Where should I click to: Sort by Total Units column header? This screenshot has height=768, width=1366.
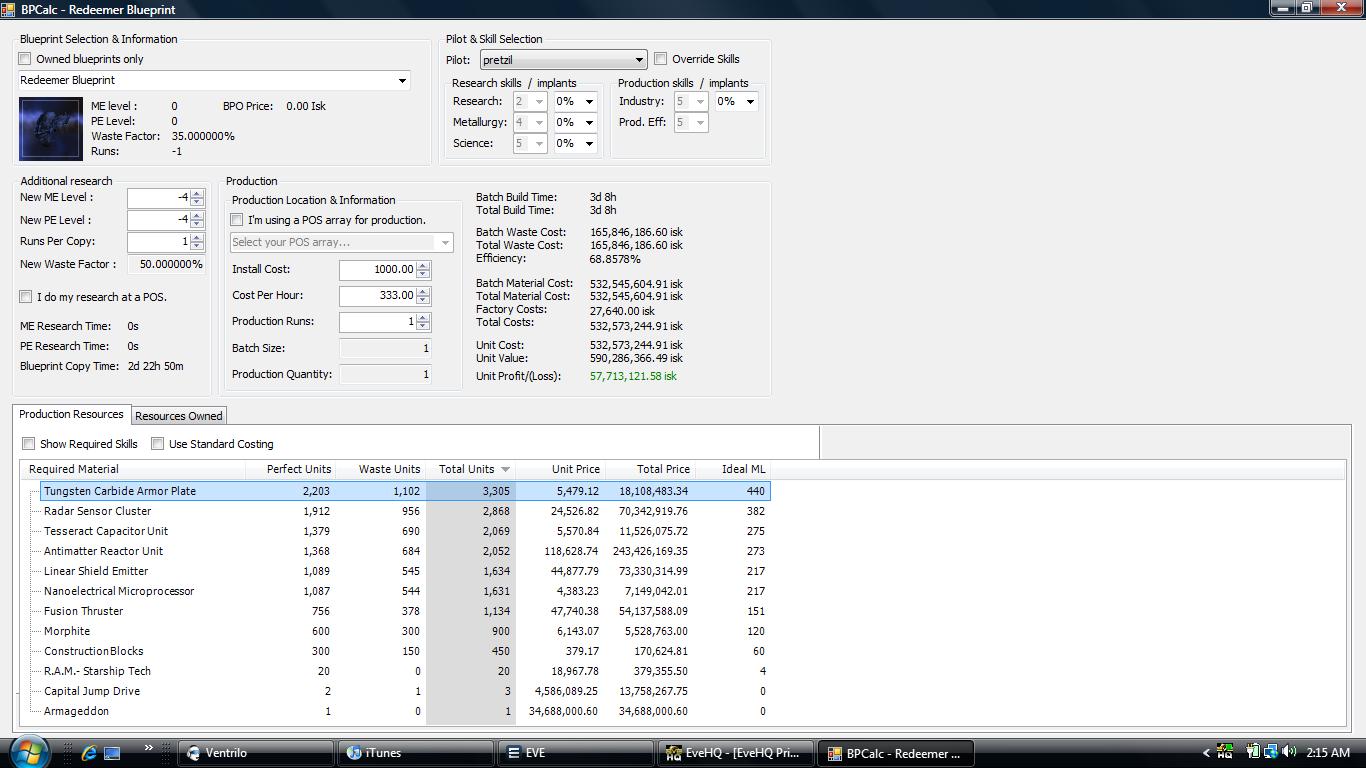point(471,469)
